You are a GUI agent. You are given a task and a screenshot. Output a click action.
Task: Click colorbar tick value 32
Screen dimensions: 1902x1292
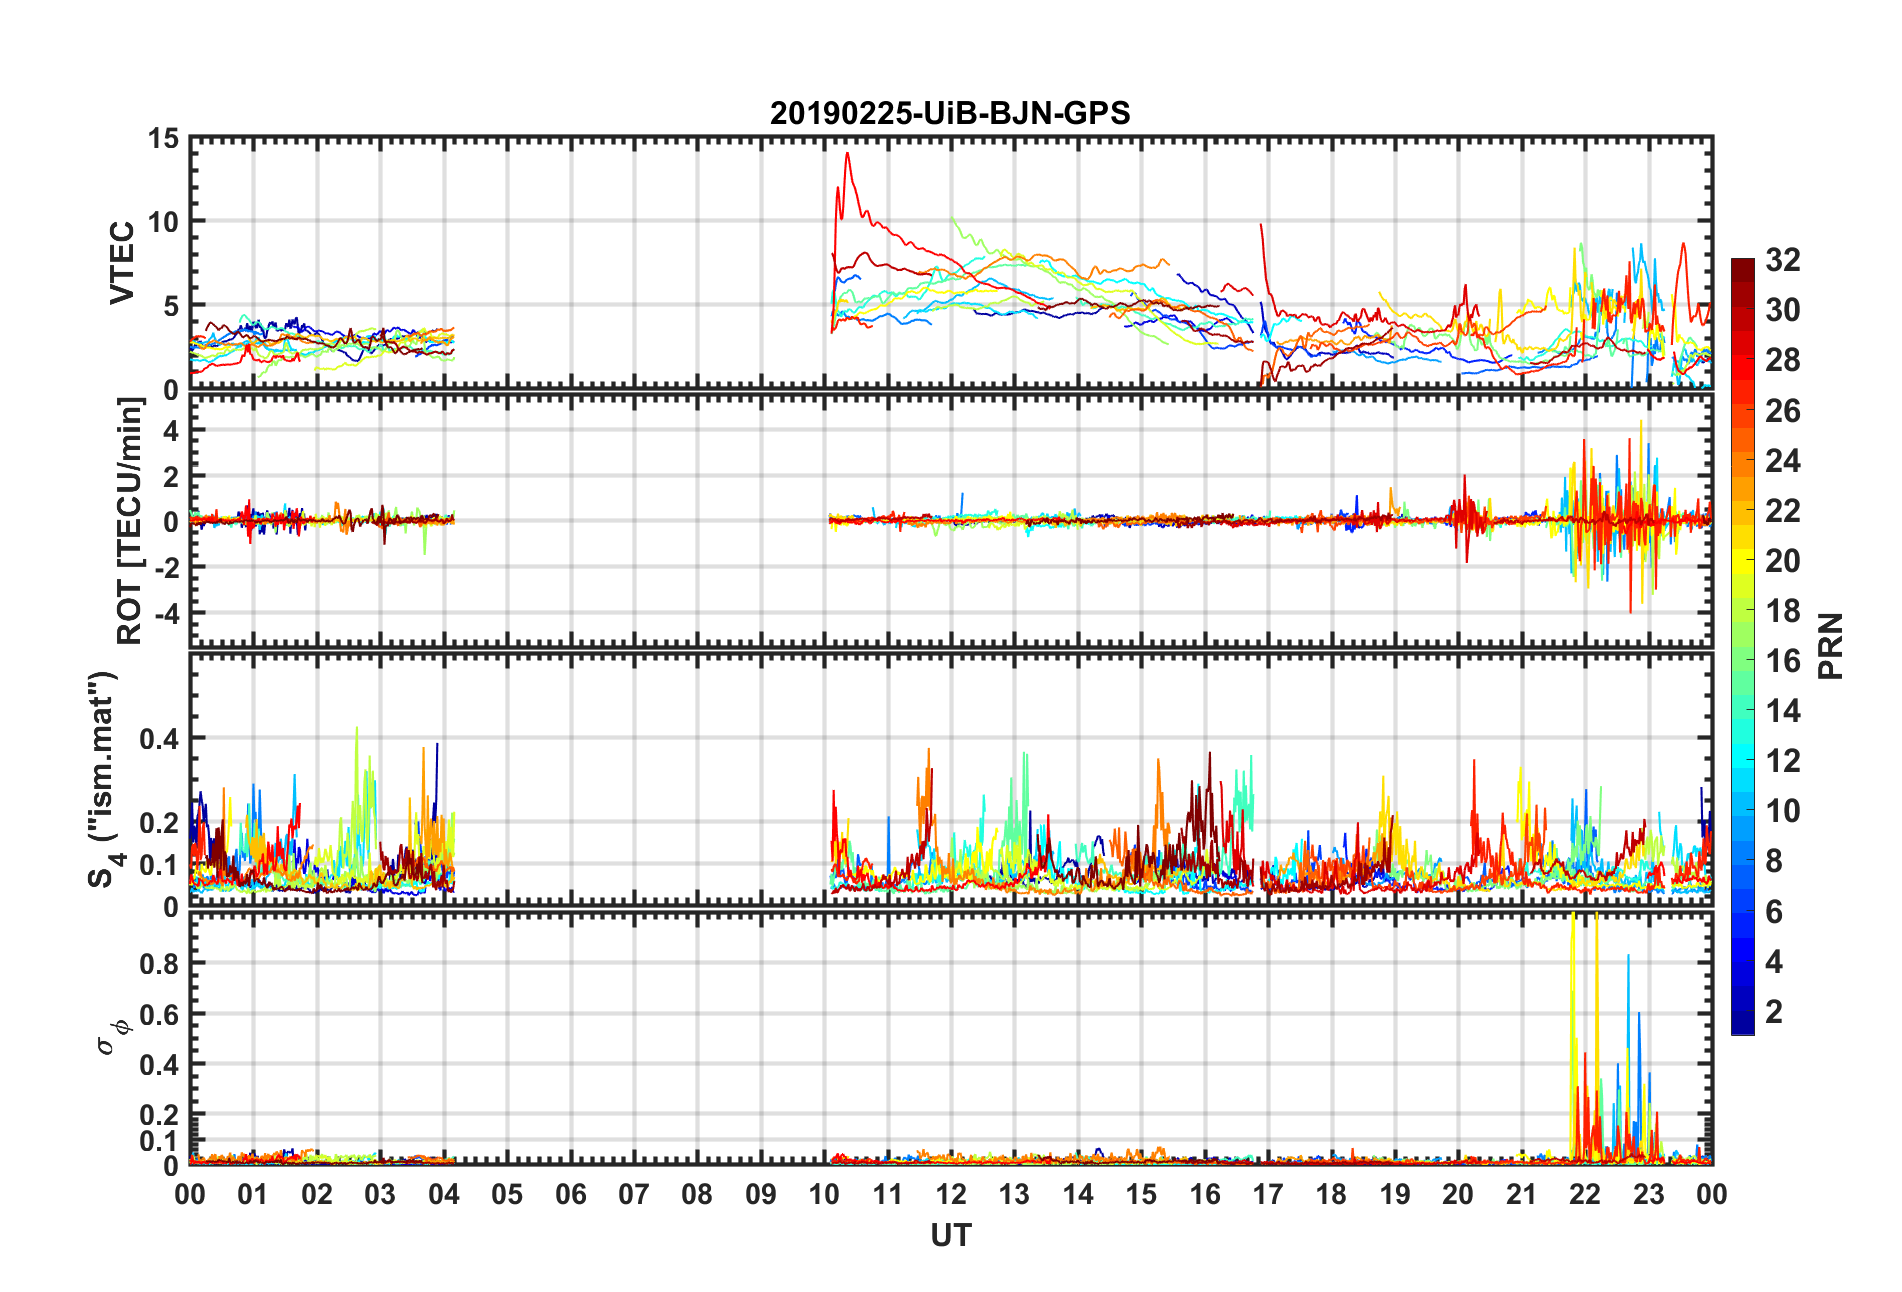tap(1783, 260)
